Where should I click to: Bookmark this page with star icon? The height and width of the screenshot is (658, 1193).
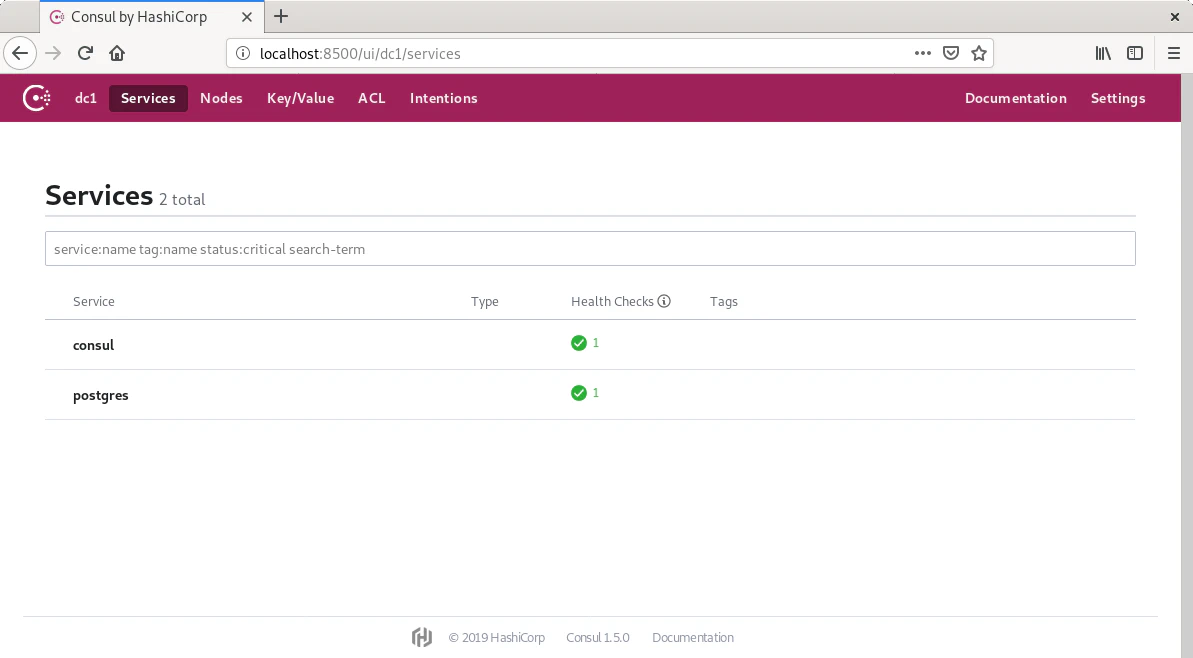(x=979, y=53)
